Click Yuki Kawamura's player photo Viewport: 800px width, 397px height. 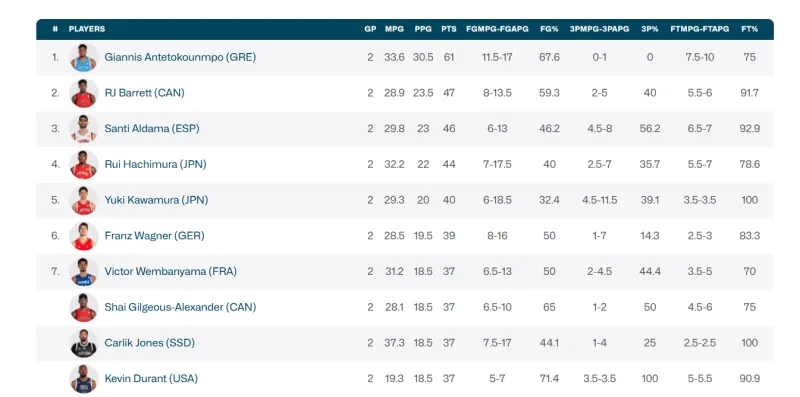[x=83, y=200]
